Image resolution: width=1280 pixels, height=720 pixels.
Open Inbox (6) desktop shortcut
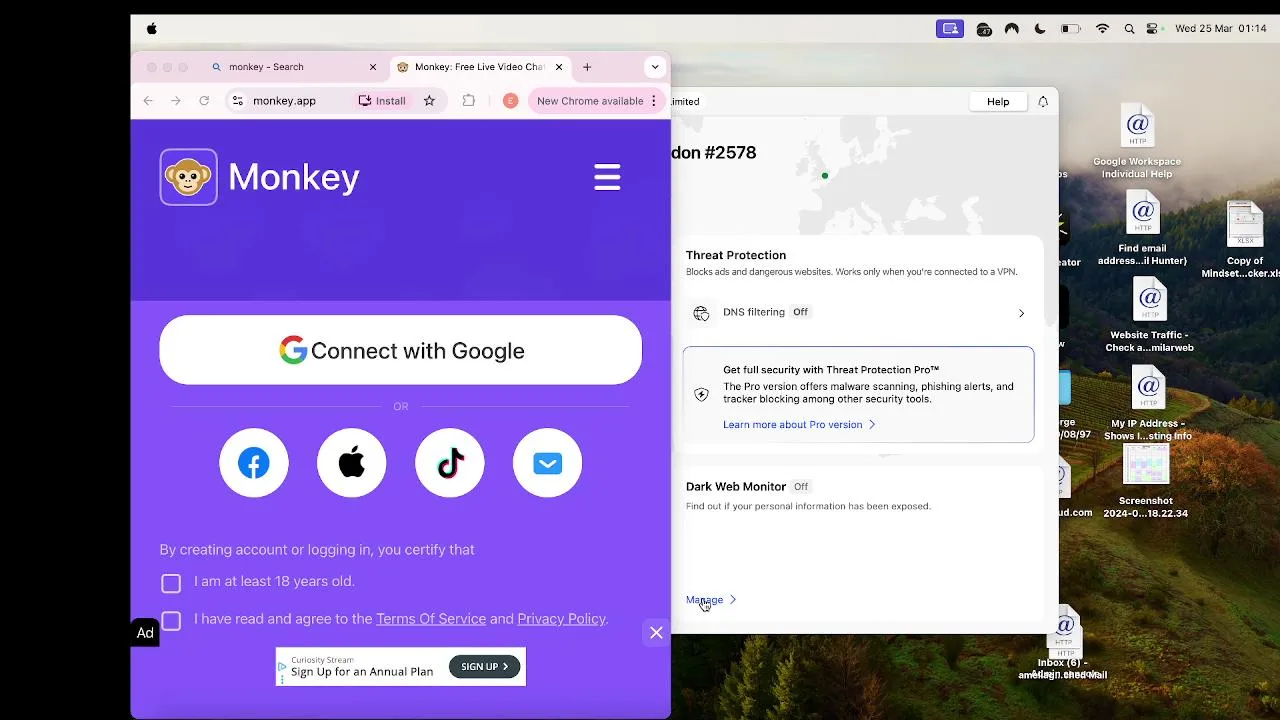coord(1063,644)
